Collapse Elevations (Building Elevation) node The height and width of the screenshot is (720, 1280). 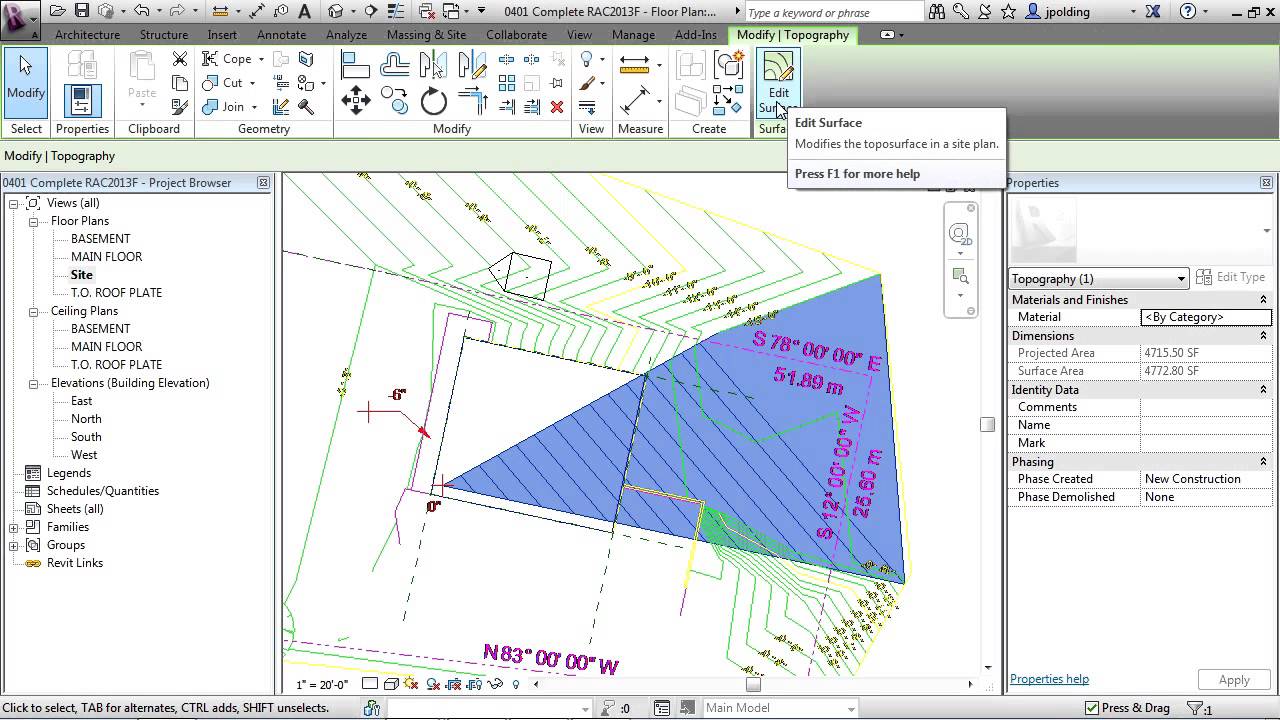[33, 383]
